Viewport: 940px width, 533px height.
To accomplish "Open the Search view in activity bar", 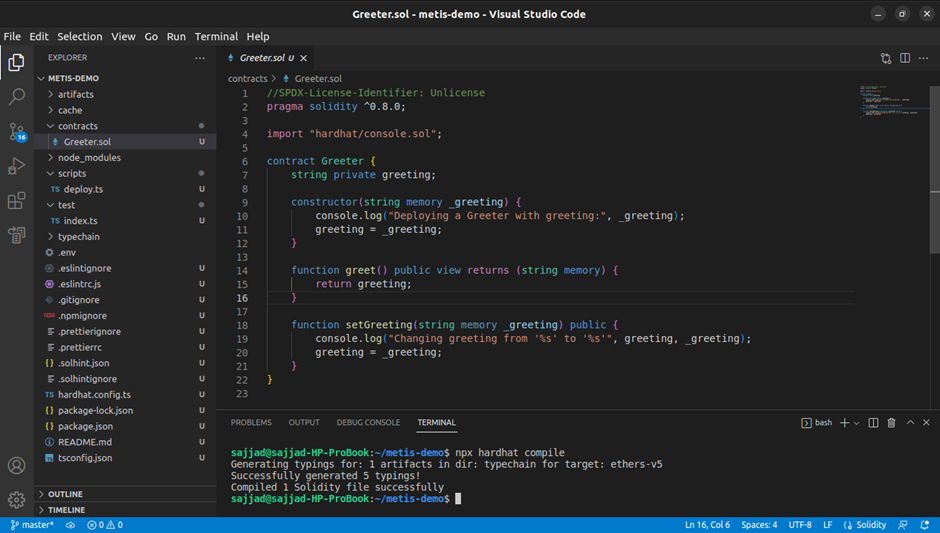I will [x=16, y=96].
